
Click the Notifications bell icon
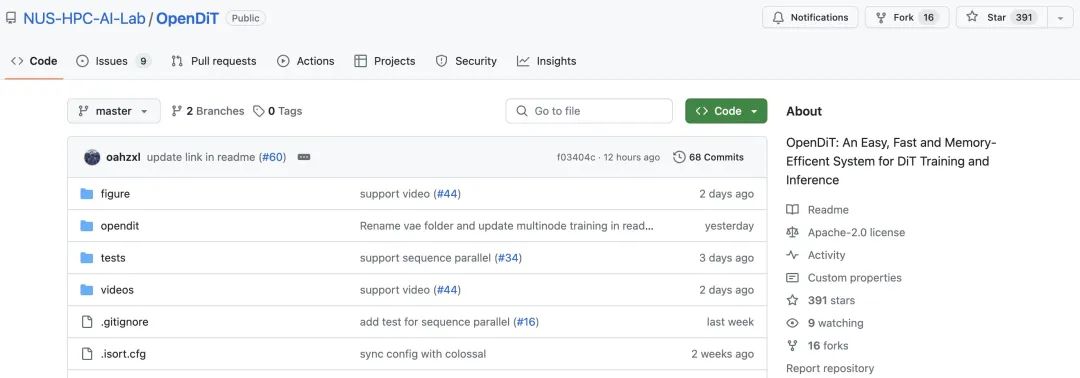pyautogui.click(x=778, y=17)
